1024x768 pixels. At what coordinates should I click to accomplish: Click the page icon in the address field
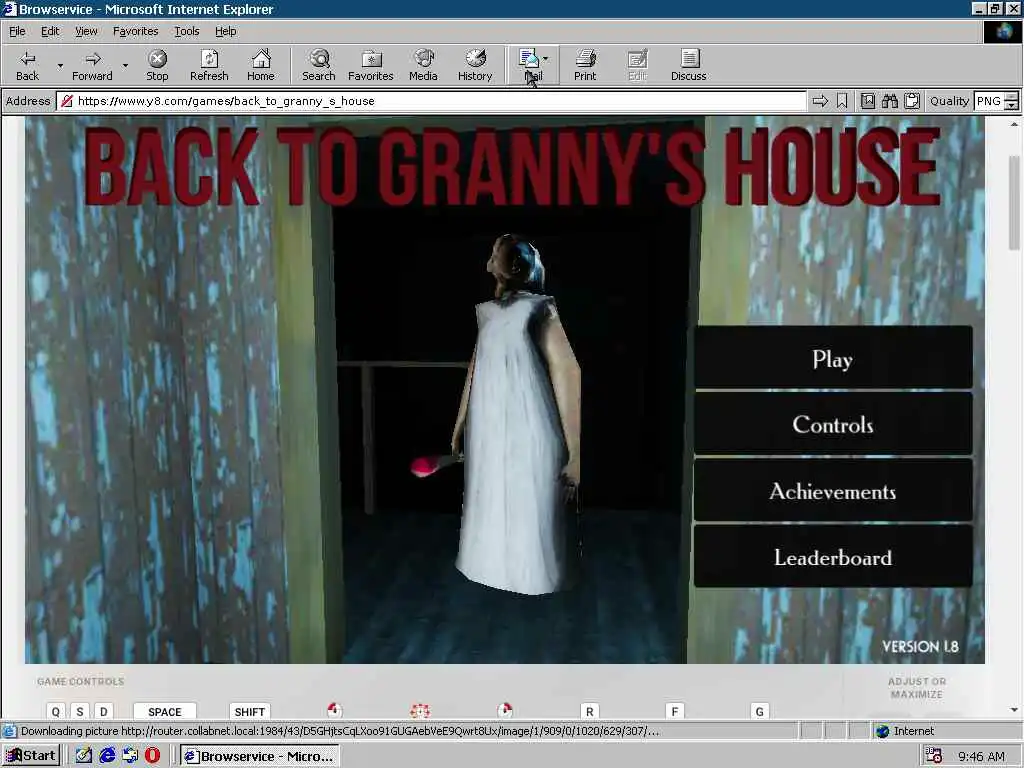point(66,101)
